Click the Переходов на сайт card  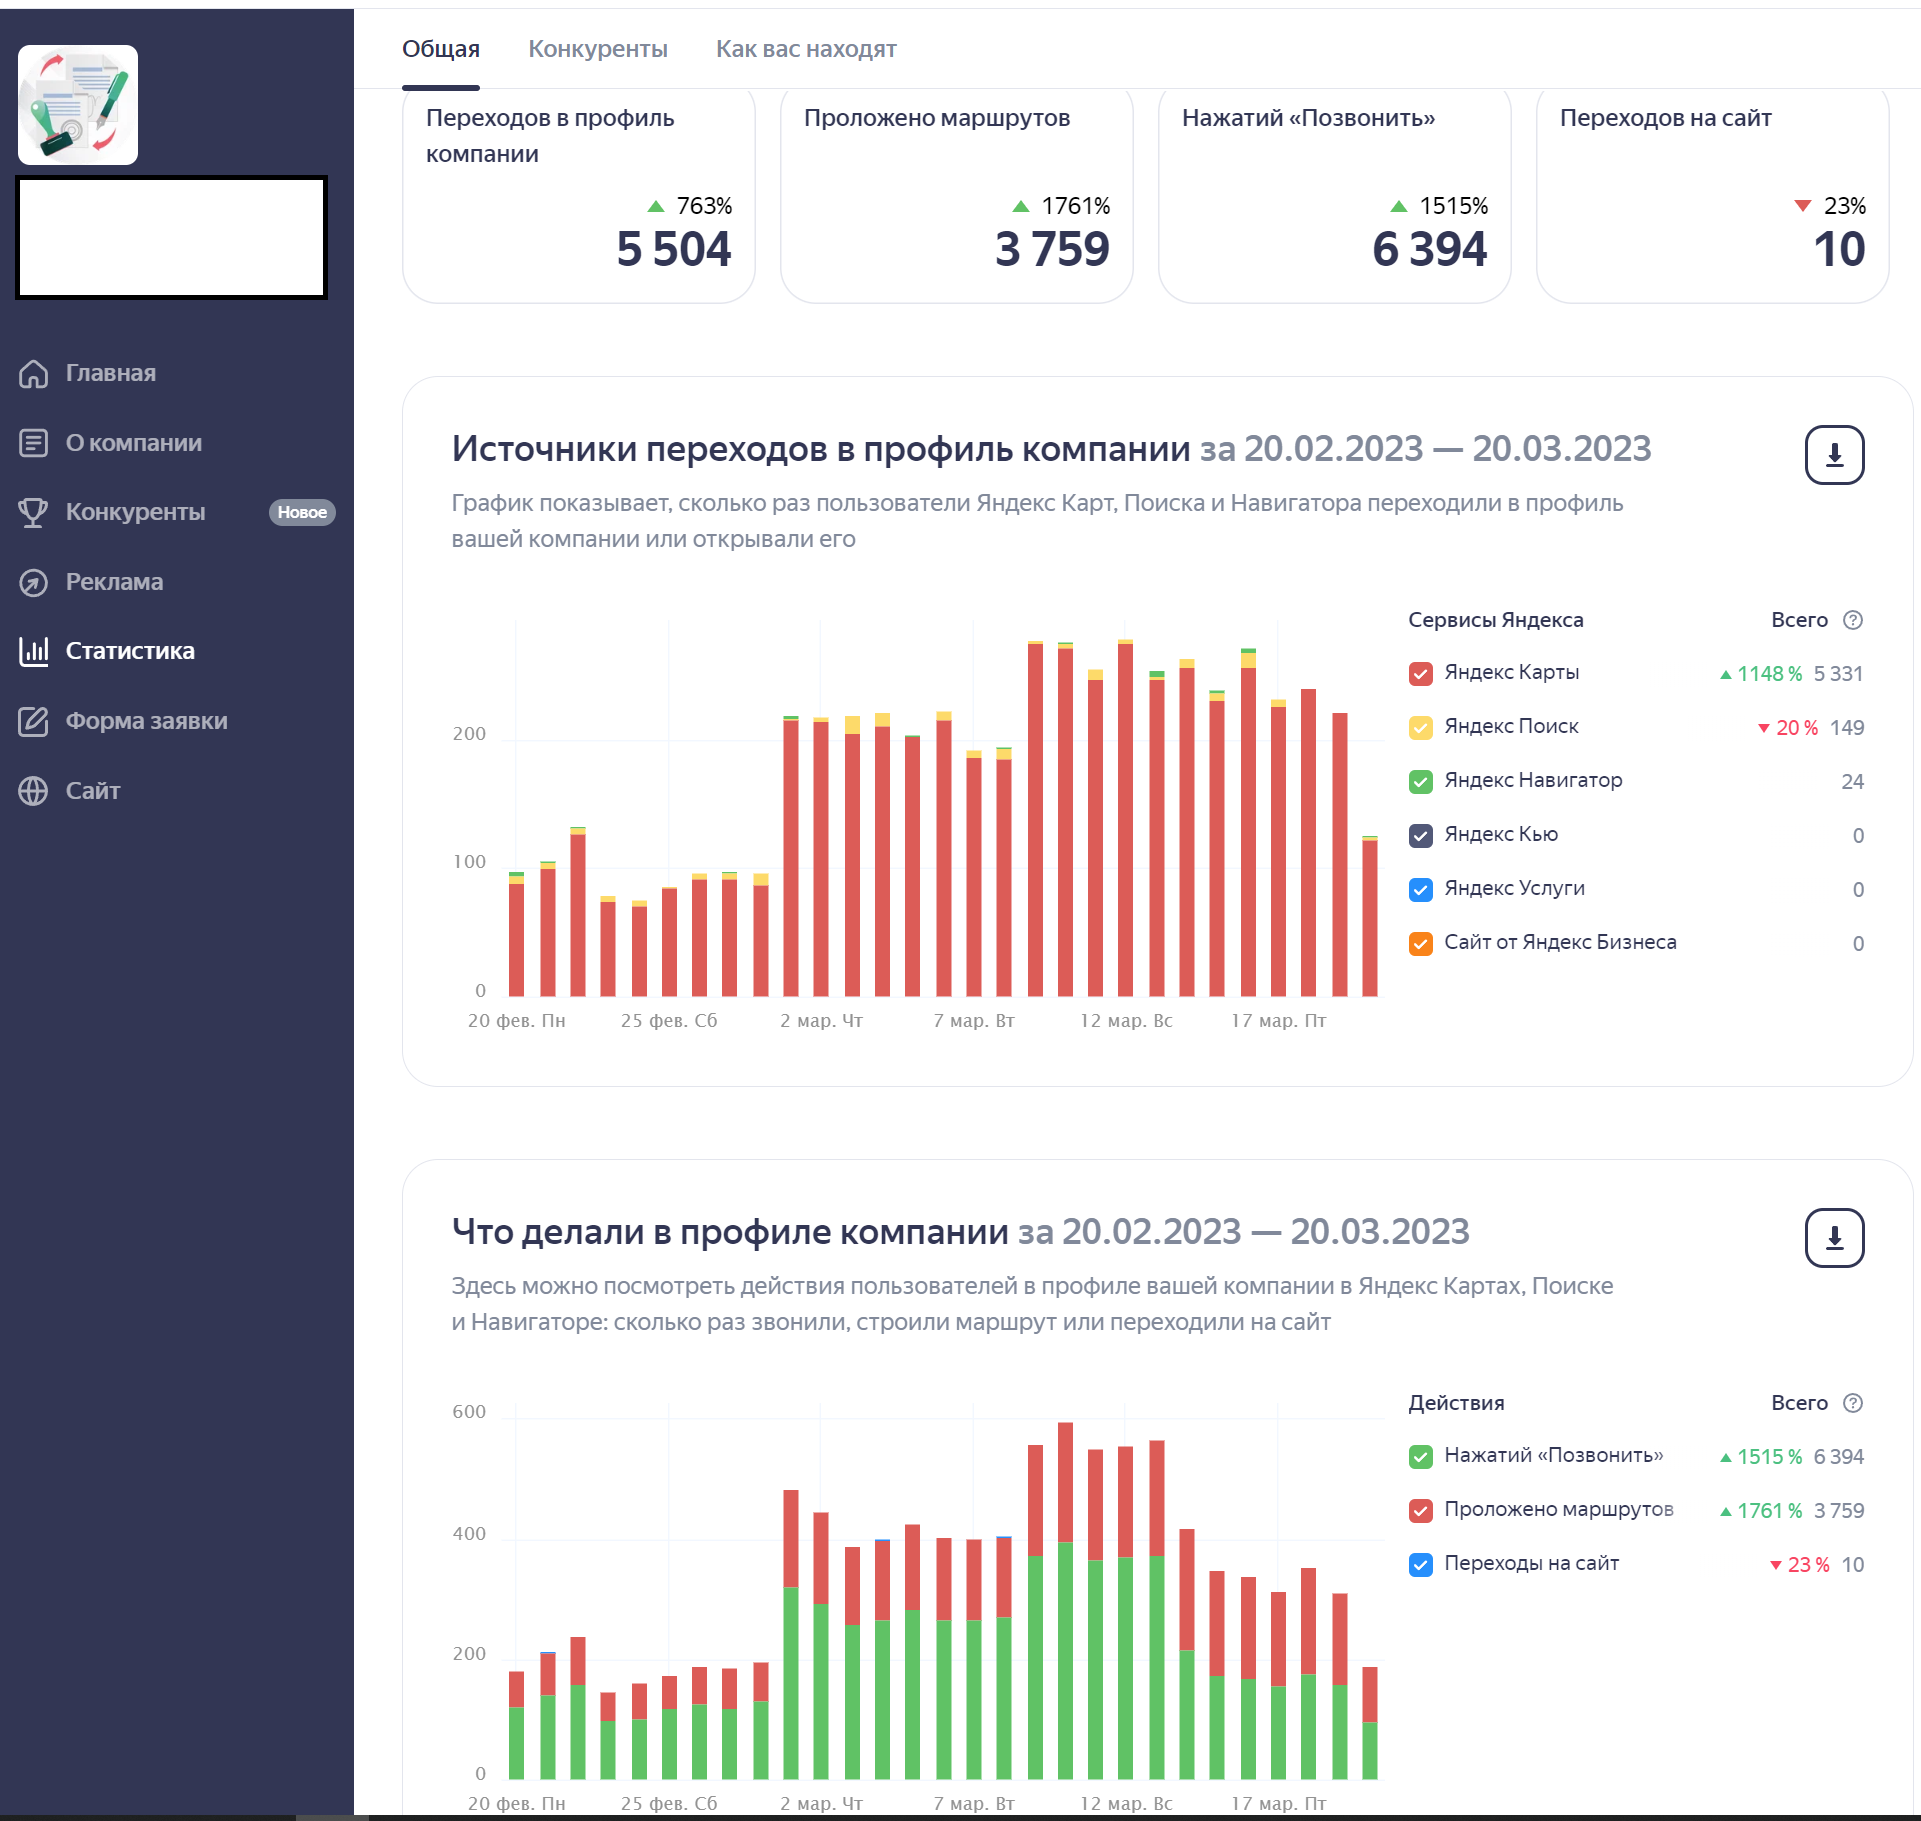[1711, 195]
